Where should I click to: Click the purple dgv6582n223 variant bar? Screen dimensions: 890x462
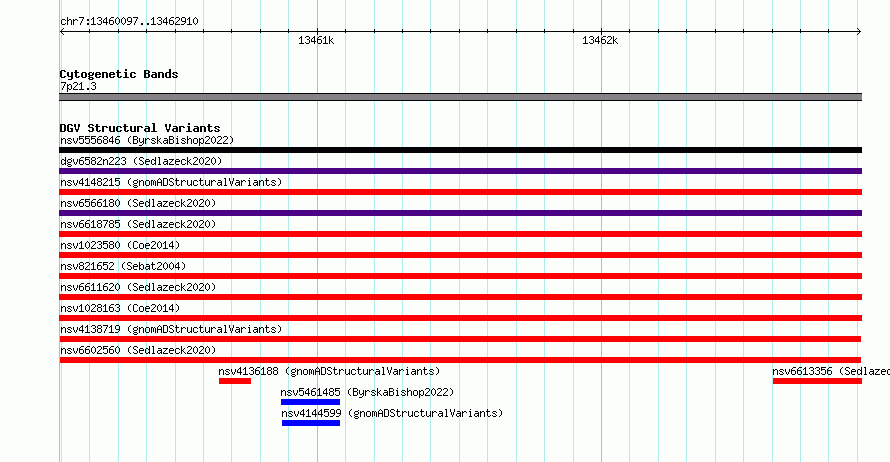point(460,171)
